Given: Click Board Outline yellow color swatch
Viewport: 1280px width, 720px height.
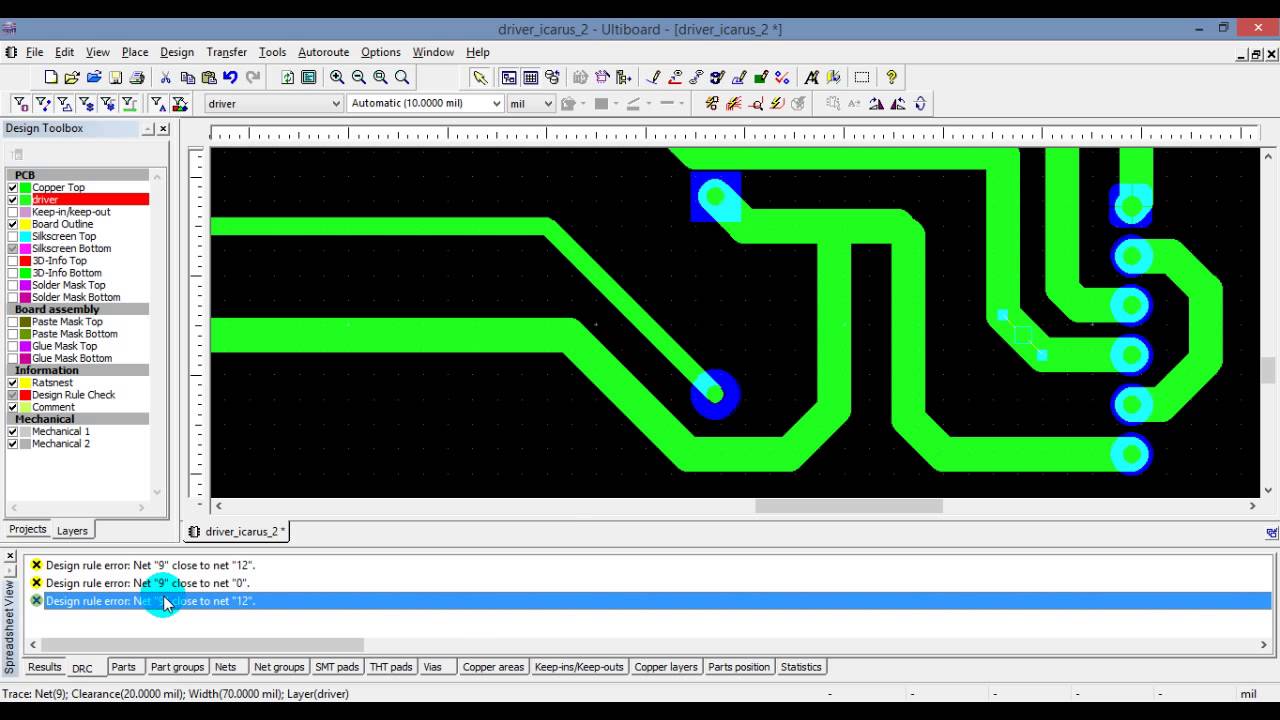Looking at the screenshot, I should coord(25,224).
